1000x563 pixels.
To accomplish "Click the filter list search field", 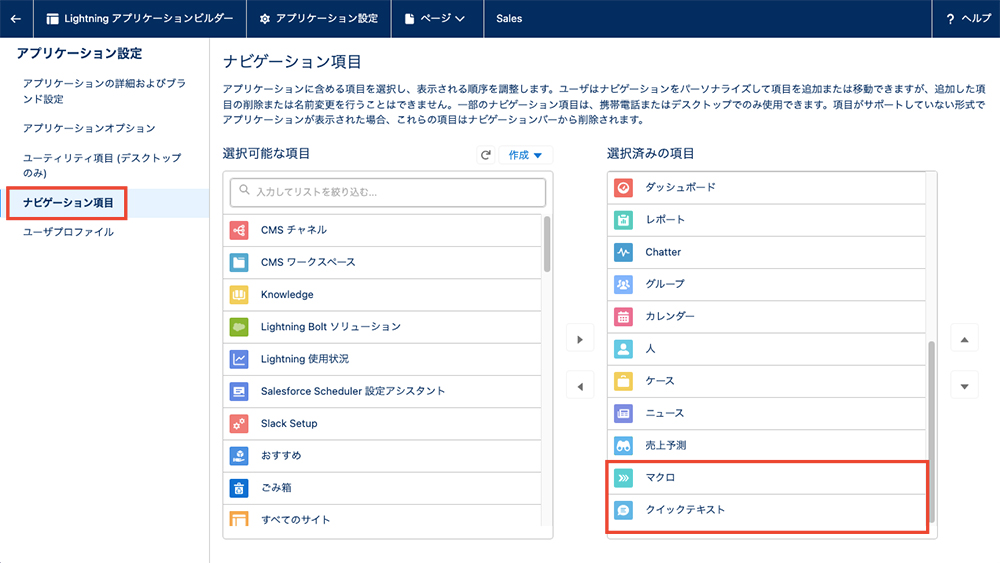I will point(388,192).
